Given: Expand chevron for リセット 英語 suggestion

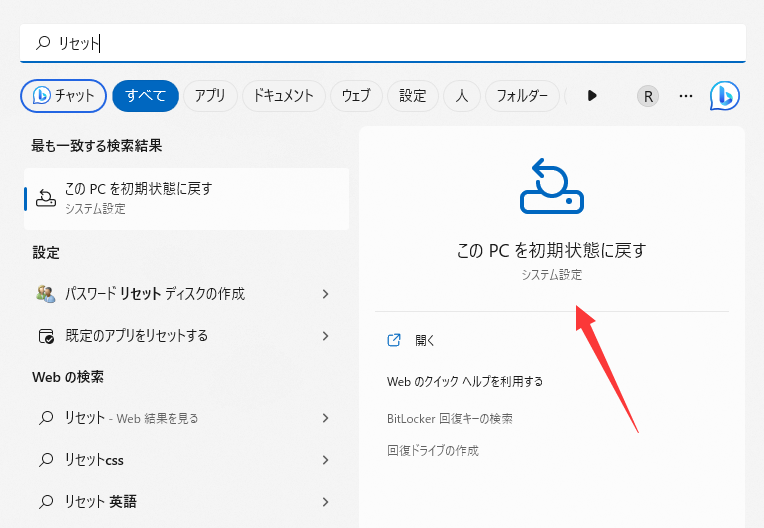Looking at the screenshot, I should coord(325,502).
